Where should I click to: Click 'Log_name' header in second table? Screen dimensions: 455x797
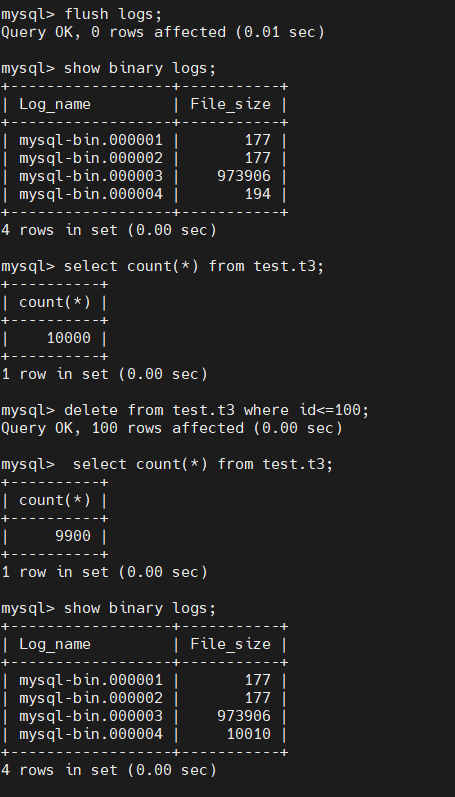55,644
